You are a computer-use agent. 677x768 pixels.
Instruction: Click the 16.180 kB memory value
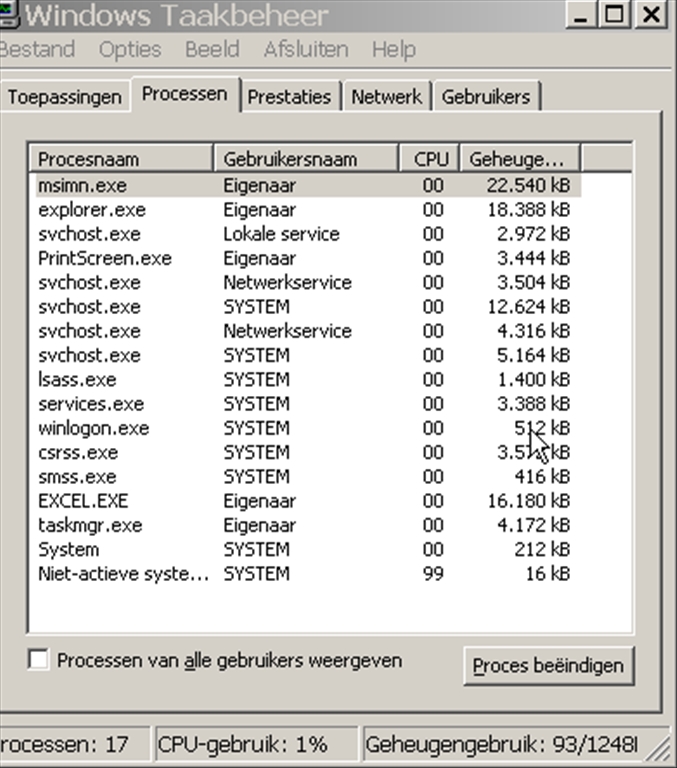[528, 501]
